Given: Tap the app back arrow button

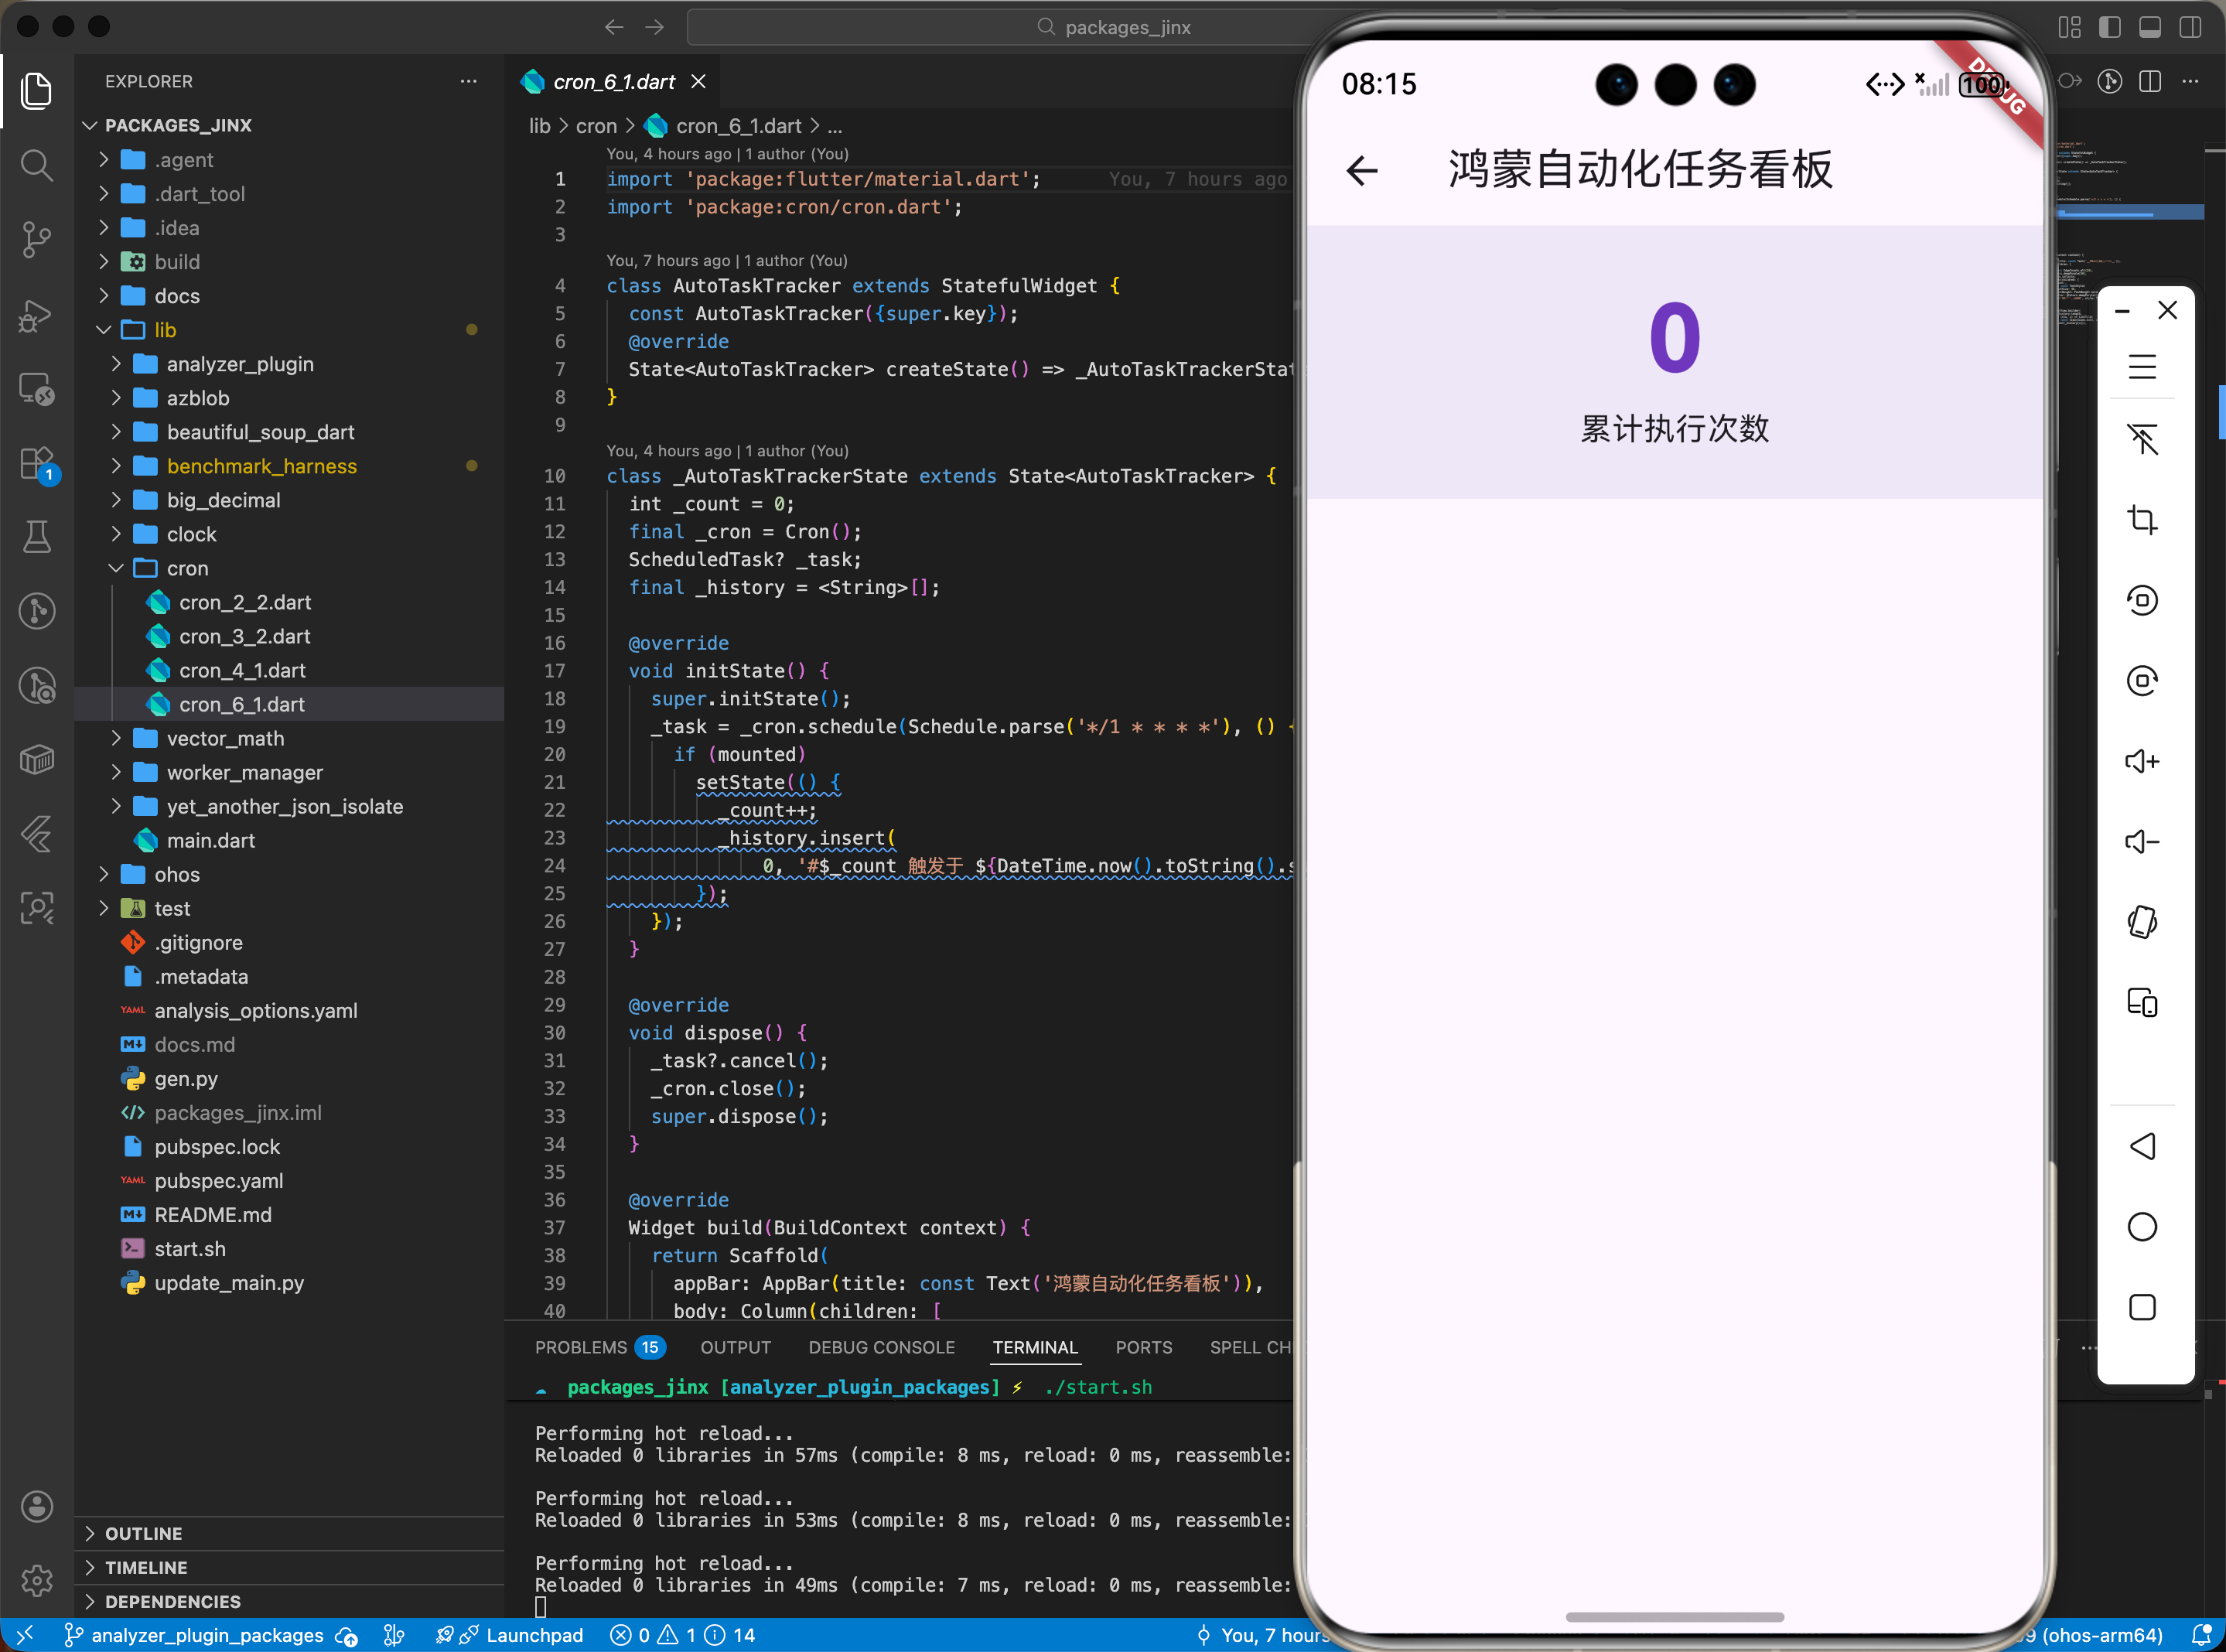Looking at the screenshot, I should pyautogui.click(x=1361, y=170).
